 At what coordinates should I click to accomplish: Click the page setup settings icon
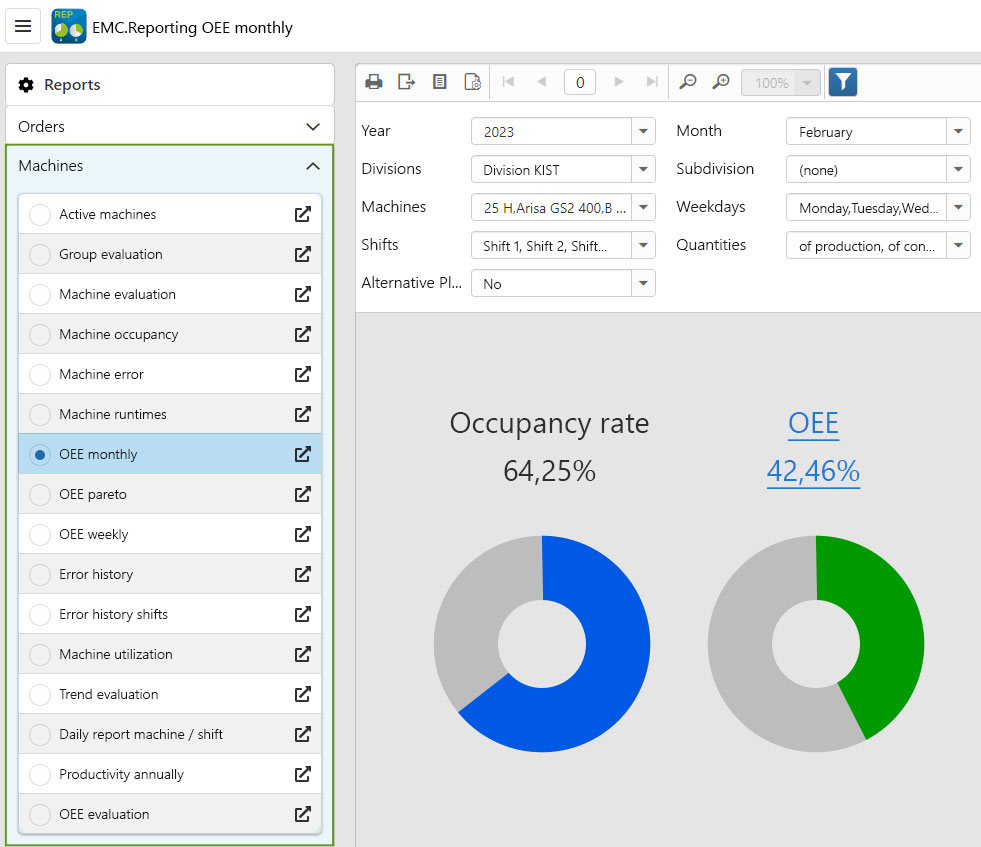[x=472, y=82]
